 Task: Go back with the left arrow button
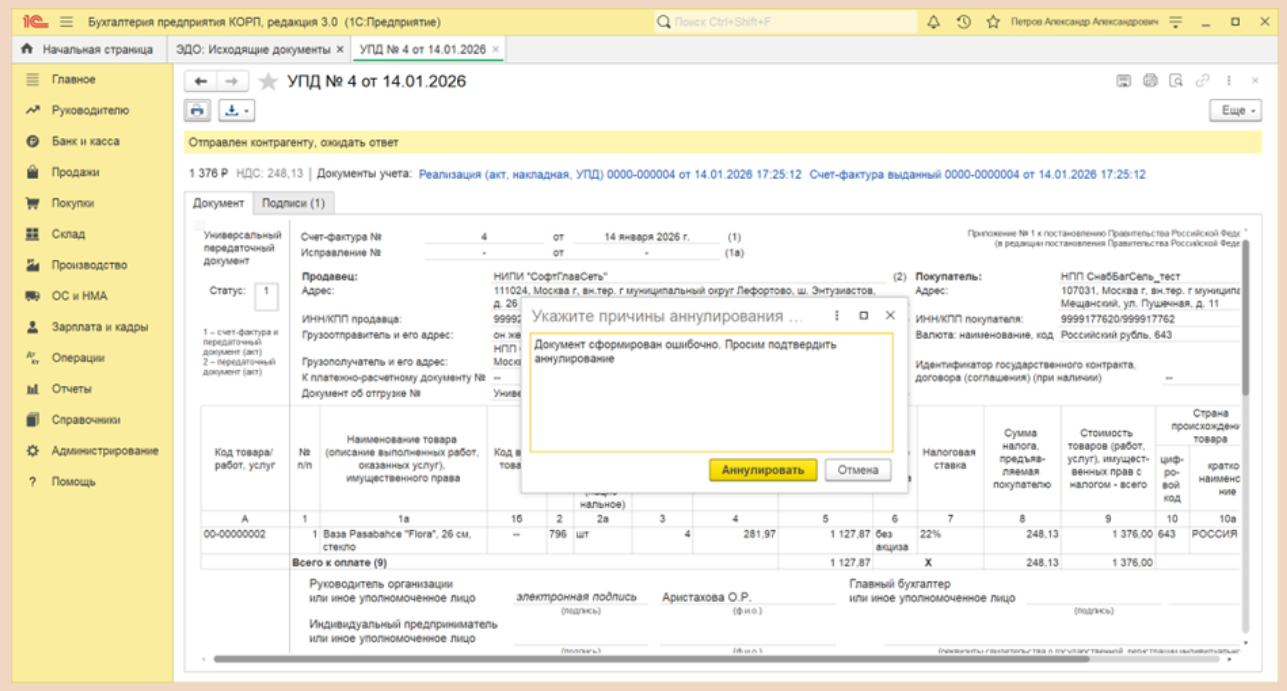[201, 82]
